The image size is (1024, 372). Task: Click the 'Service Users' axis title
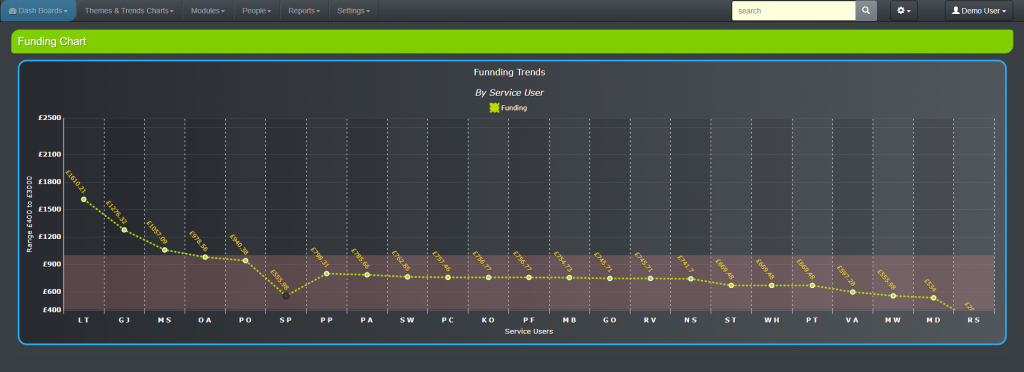(529, 332)
